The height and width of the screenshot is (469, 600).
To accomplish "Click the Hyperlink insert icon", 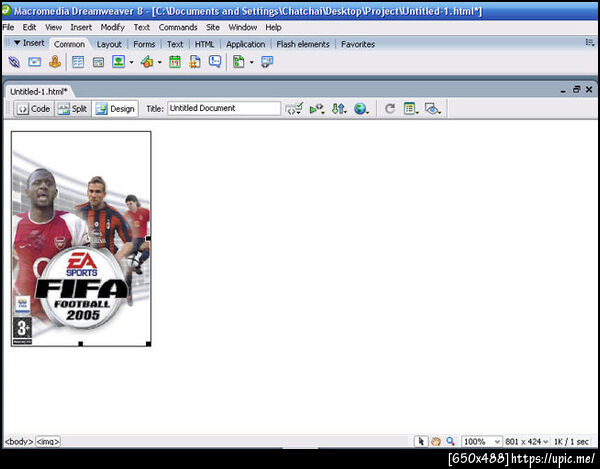I will [14, 62].
